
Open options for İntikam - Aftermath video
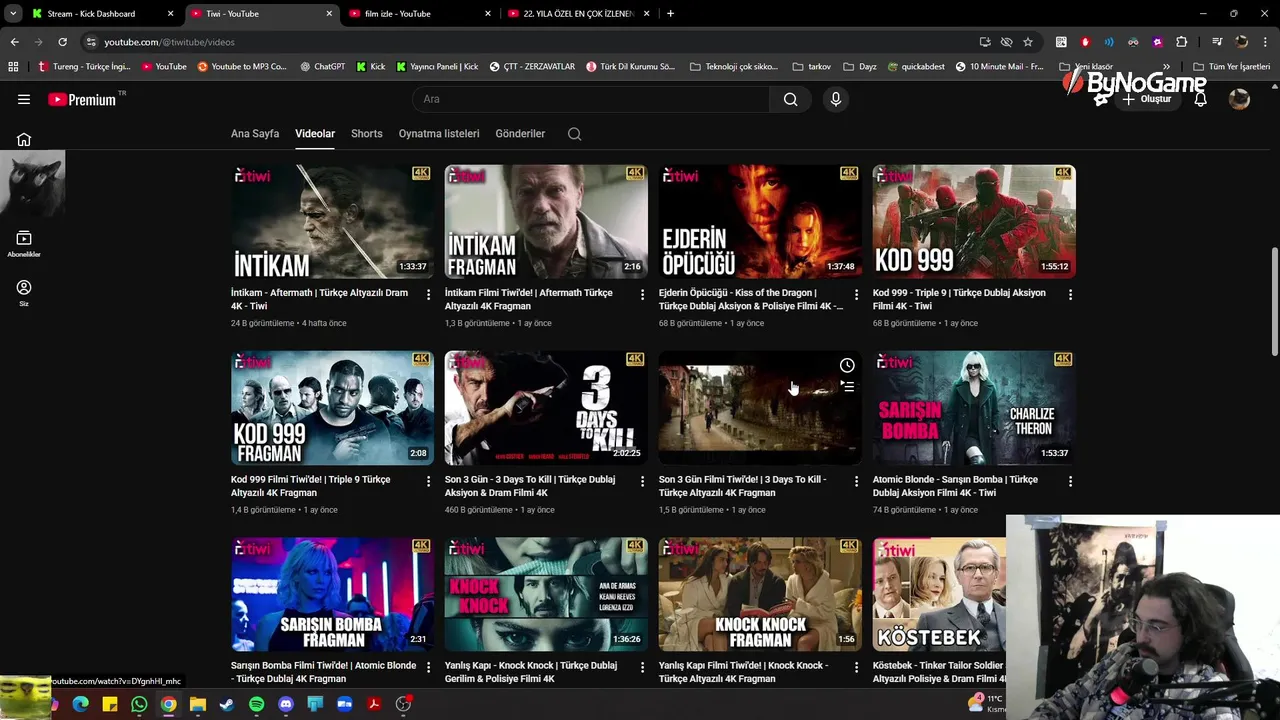428,295
